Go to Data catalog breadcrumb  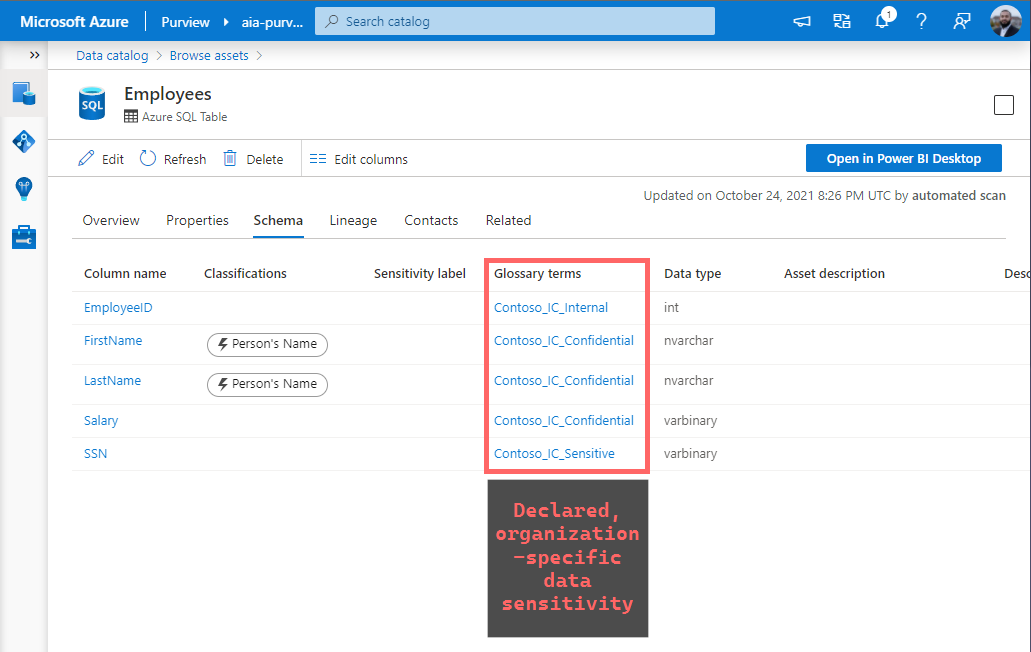[112, 55]
